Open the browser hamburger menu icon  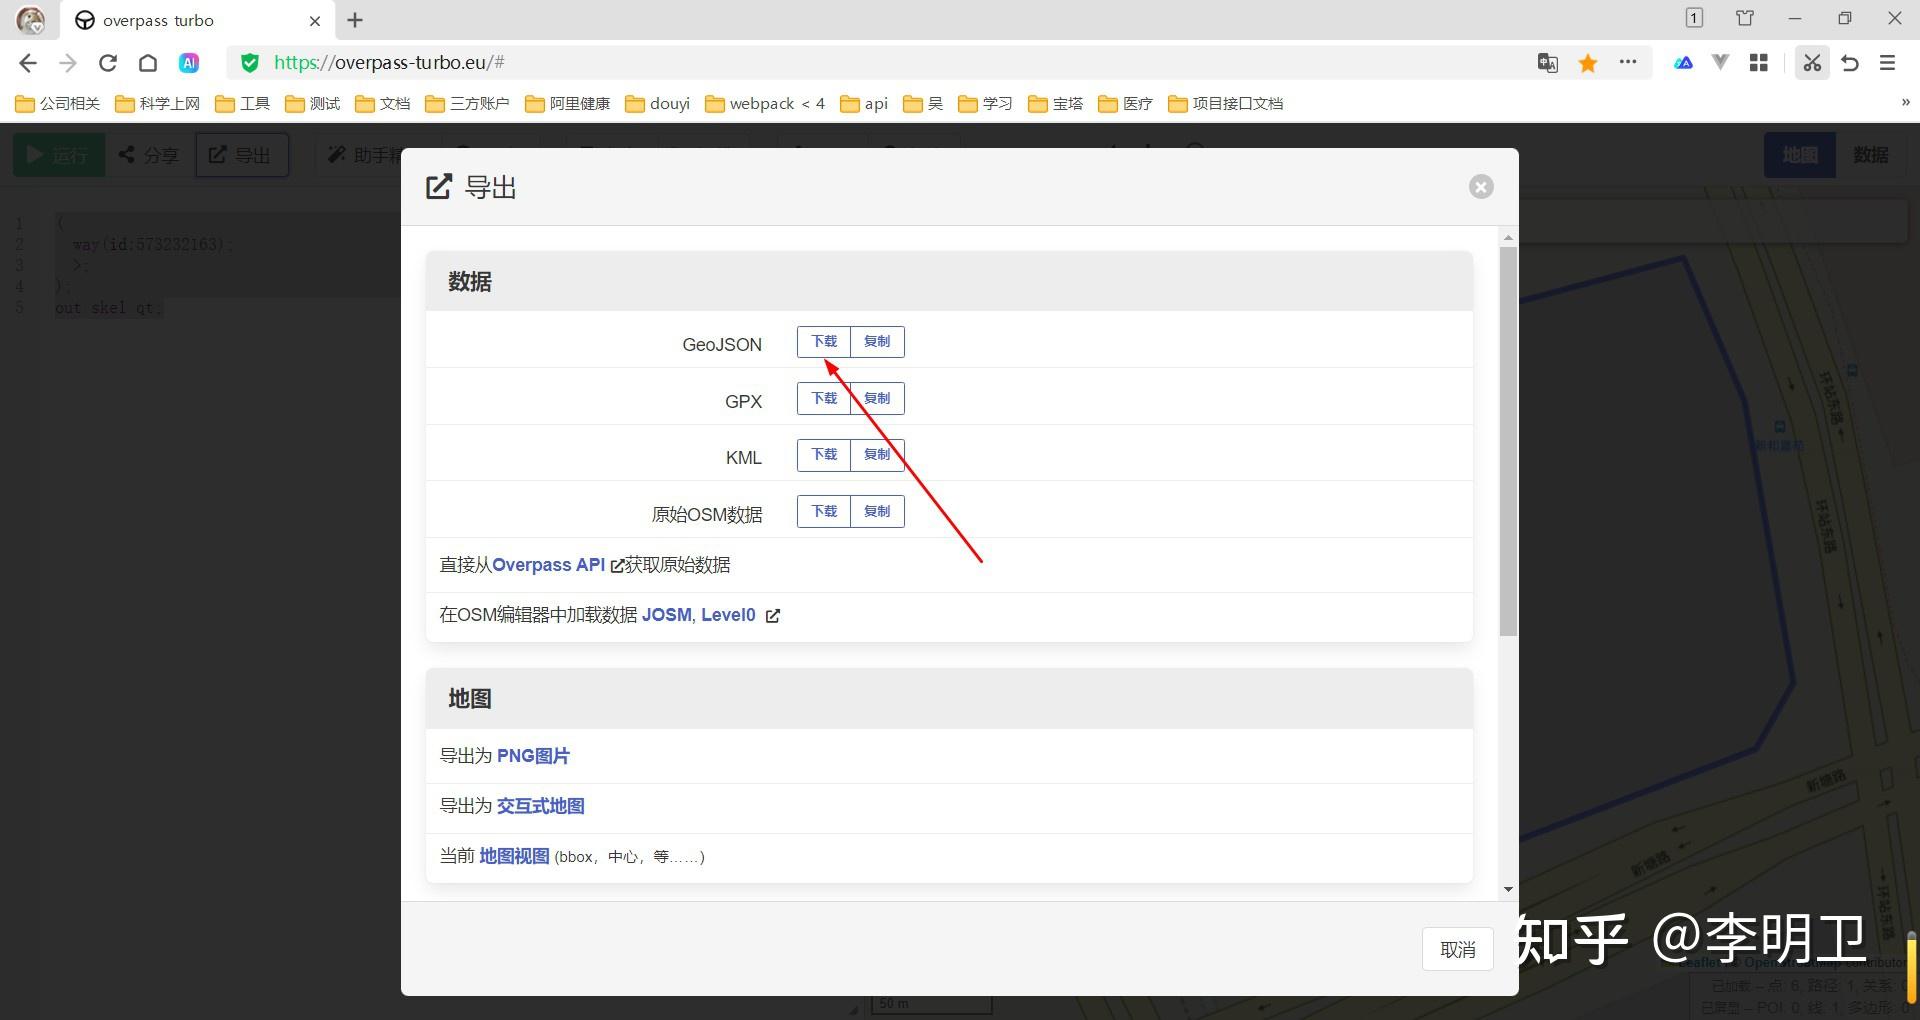pos(1887,63)
